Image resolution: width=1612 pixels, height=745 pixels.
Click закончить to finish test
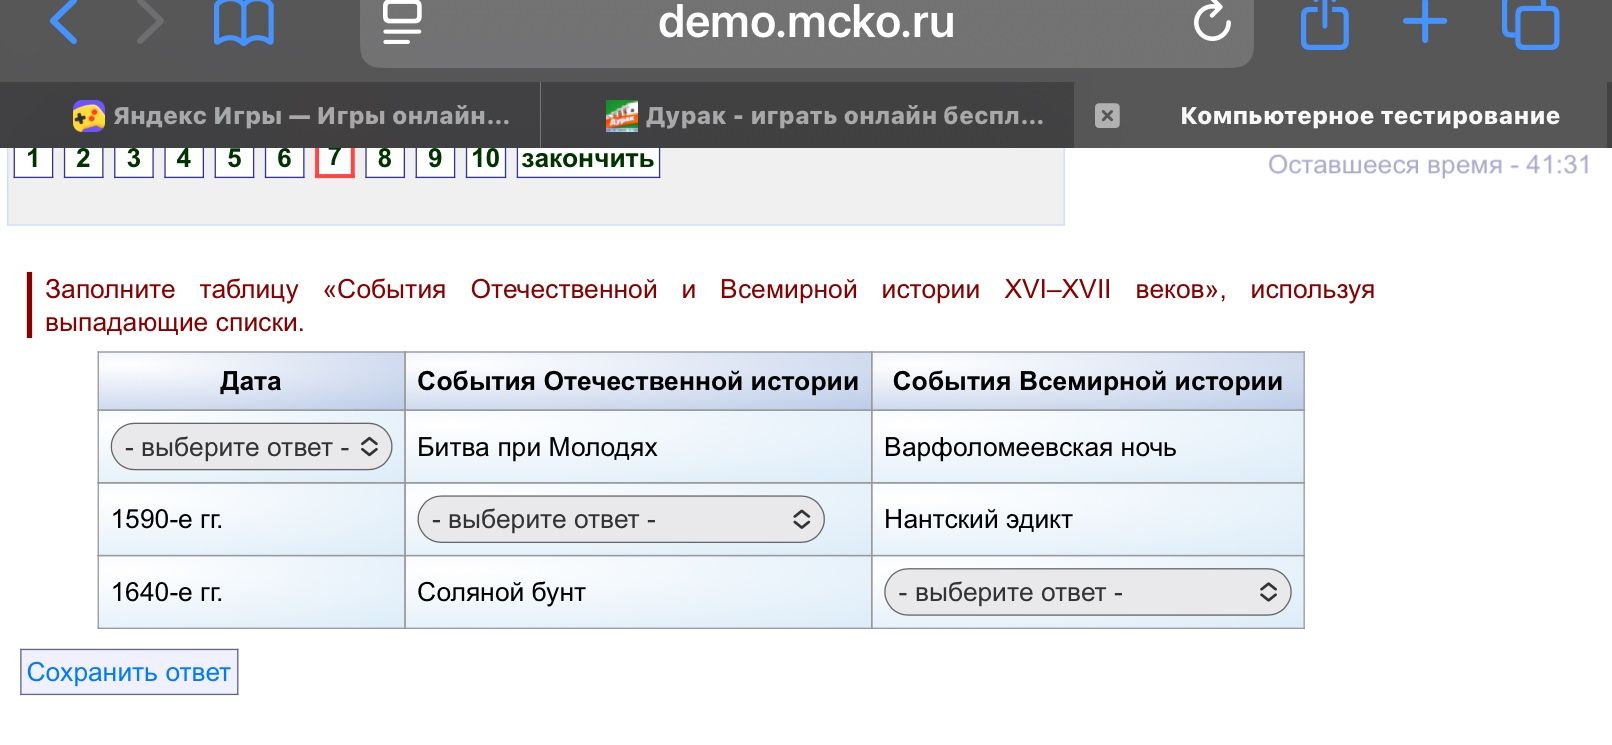588,160
